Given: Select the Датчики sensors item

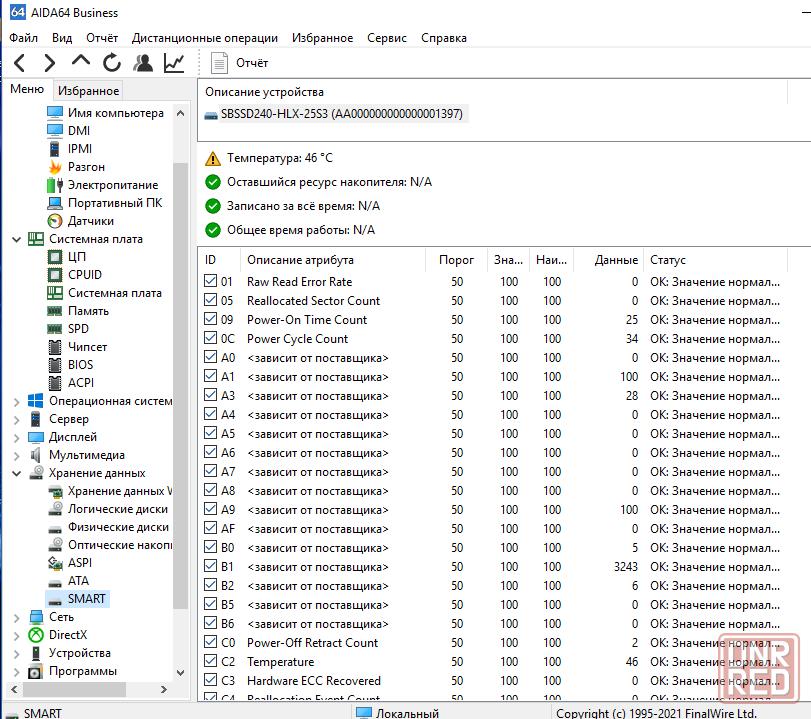Looking at the screenshot, I should click(x=90, y=221).
